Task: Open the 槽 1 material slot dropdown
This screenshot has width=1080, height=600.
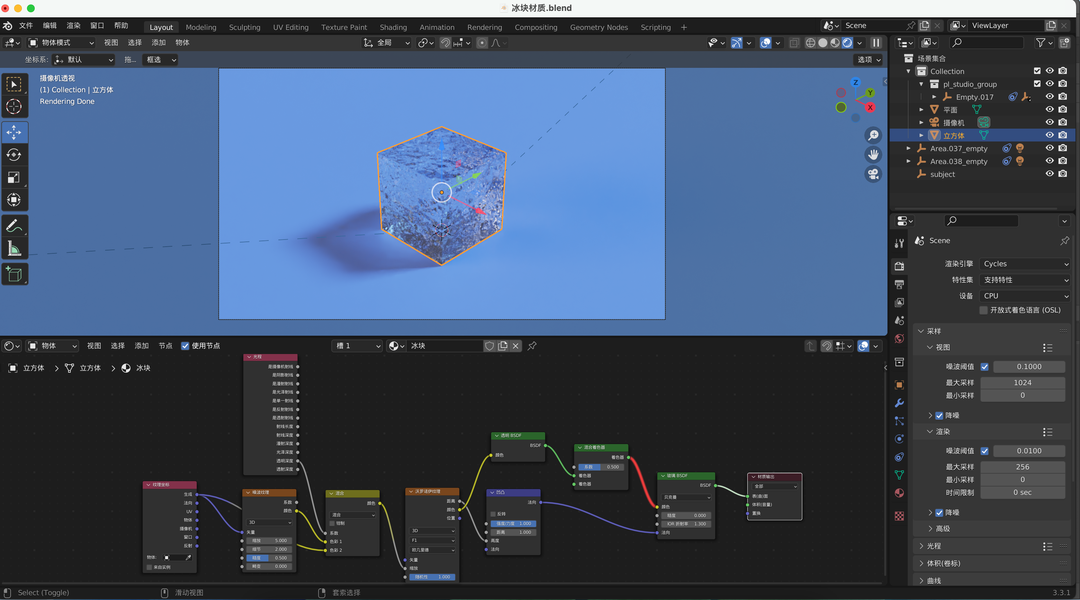Action: (x=357, y=346)
